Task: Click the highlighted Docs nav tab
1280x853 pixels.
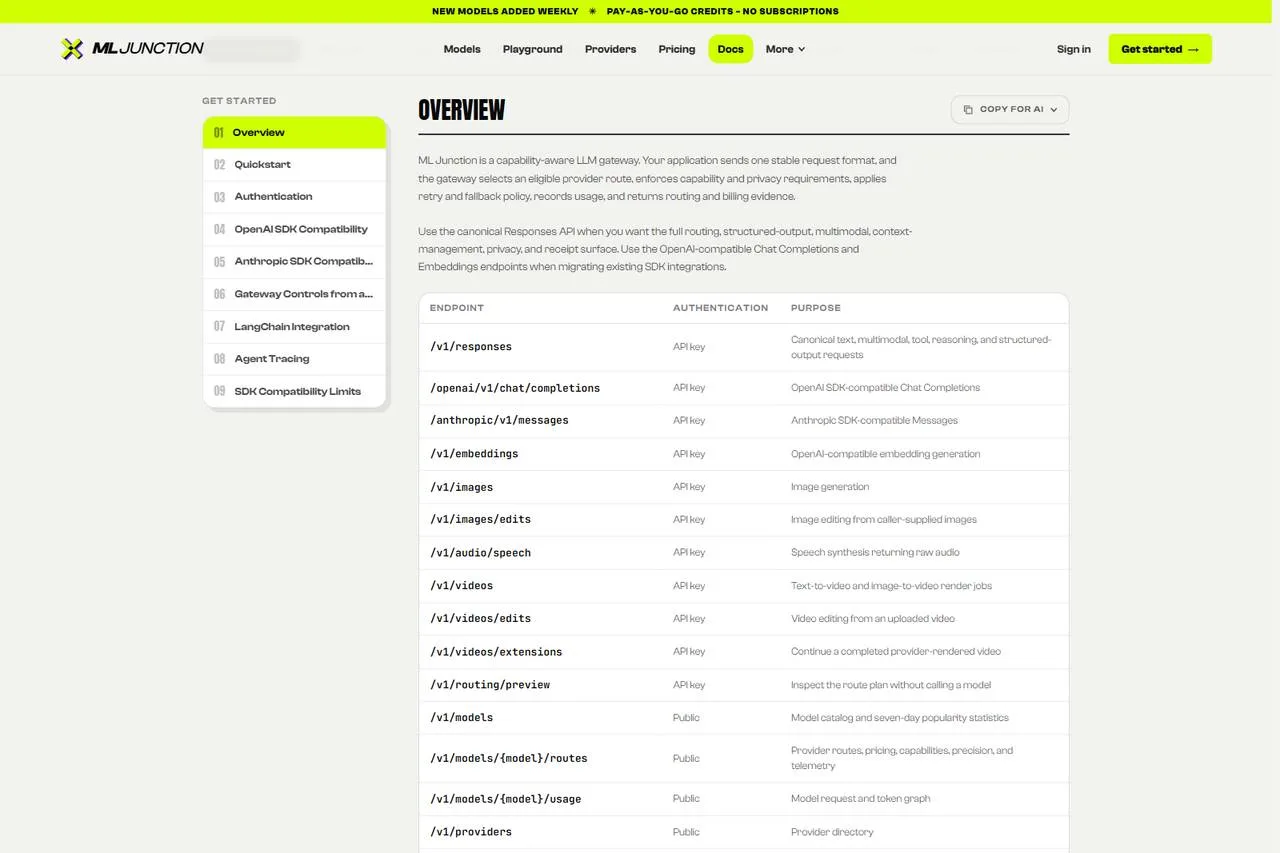Action: [731, 49]
